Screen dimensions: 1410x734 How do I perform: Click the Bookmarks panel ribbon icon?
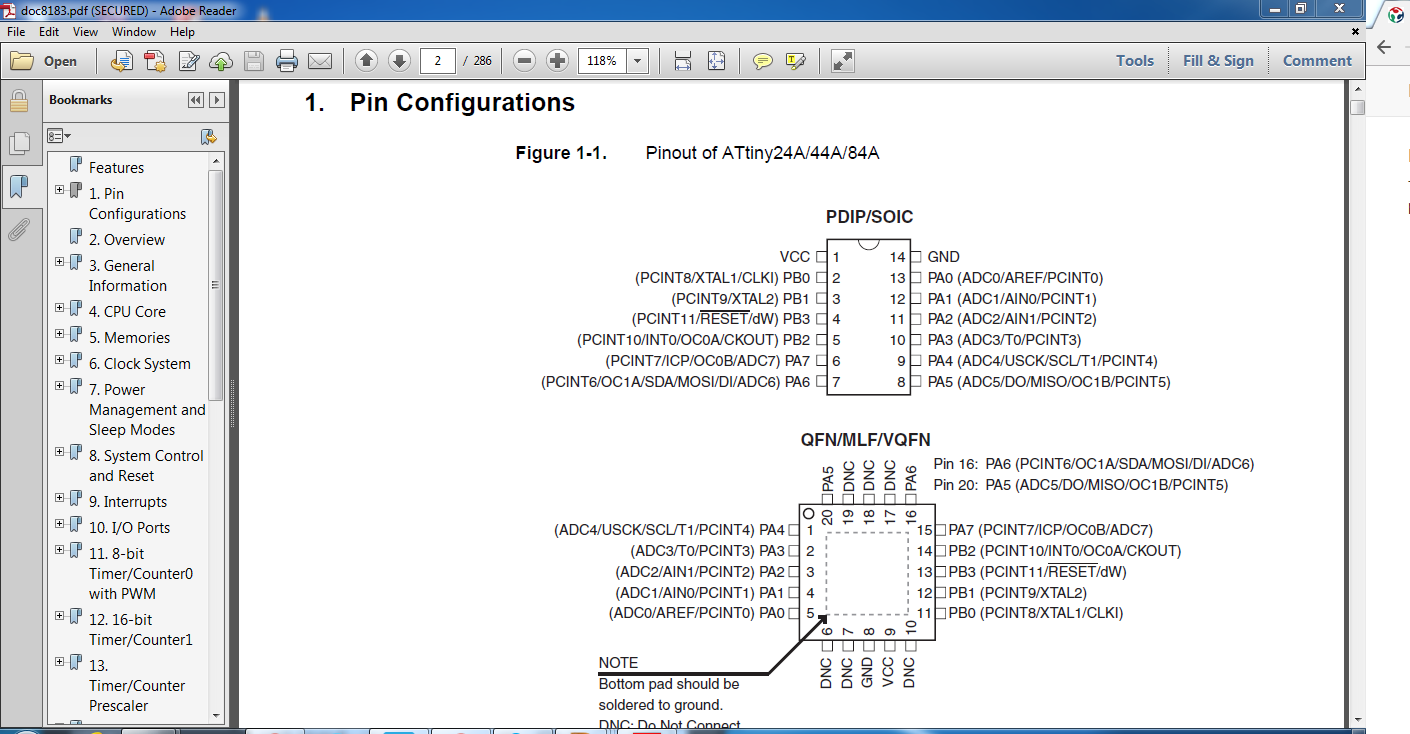19,186
